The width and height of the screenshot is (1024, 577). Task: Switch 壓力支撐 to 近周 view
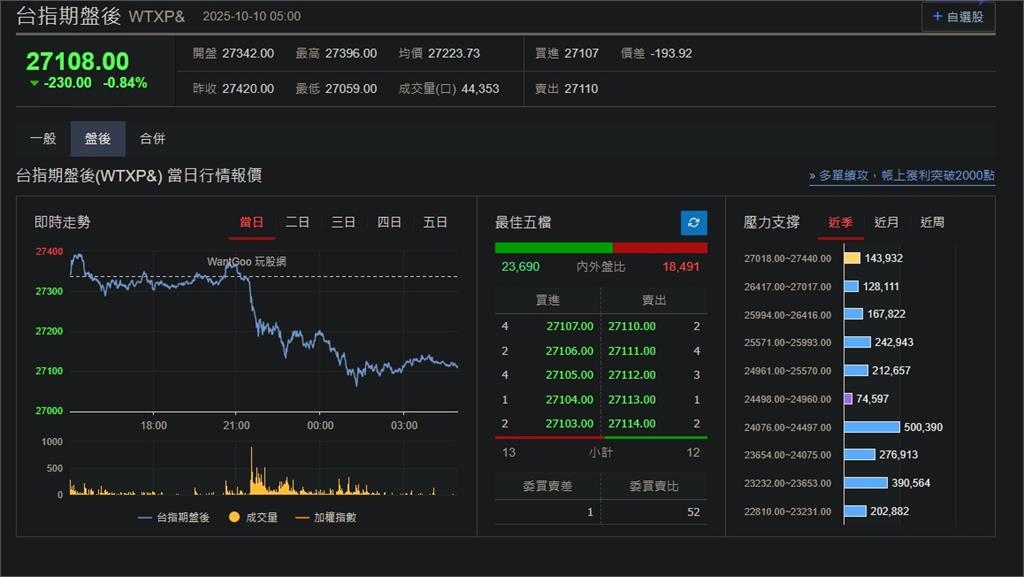pos(930,223)
